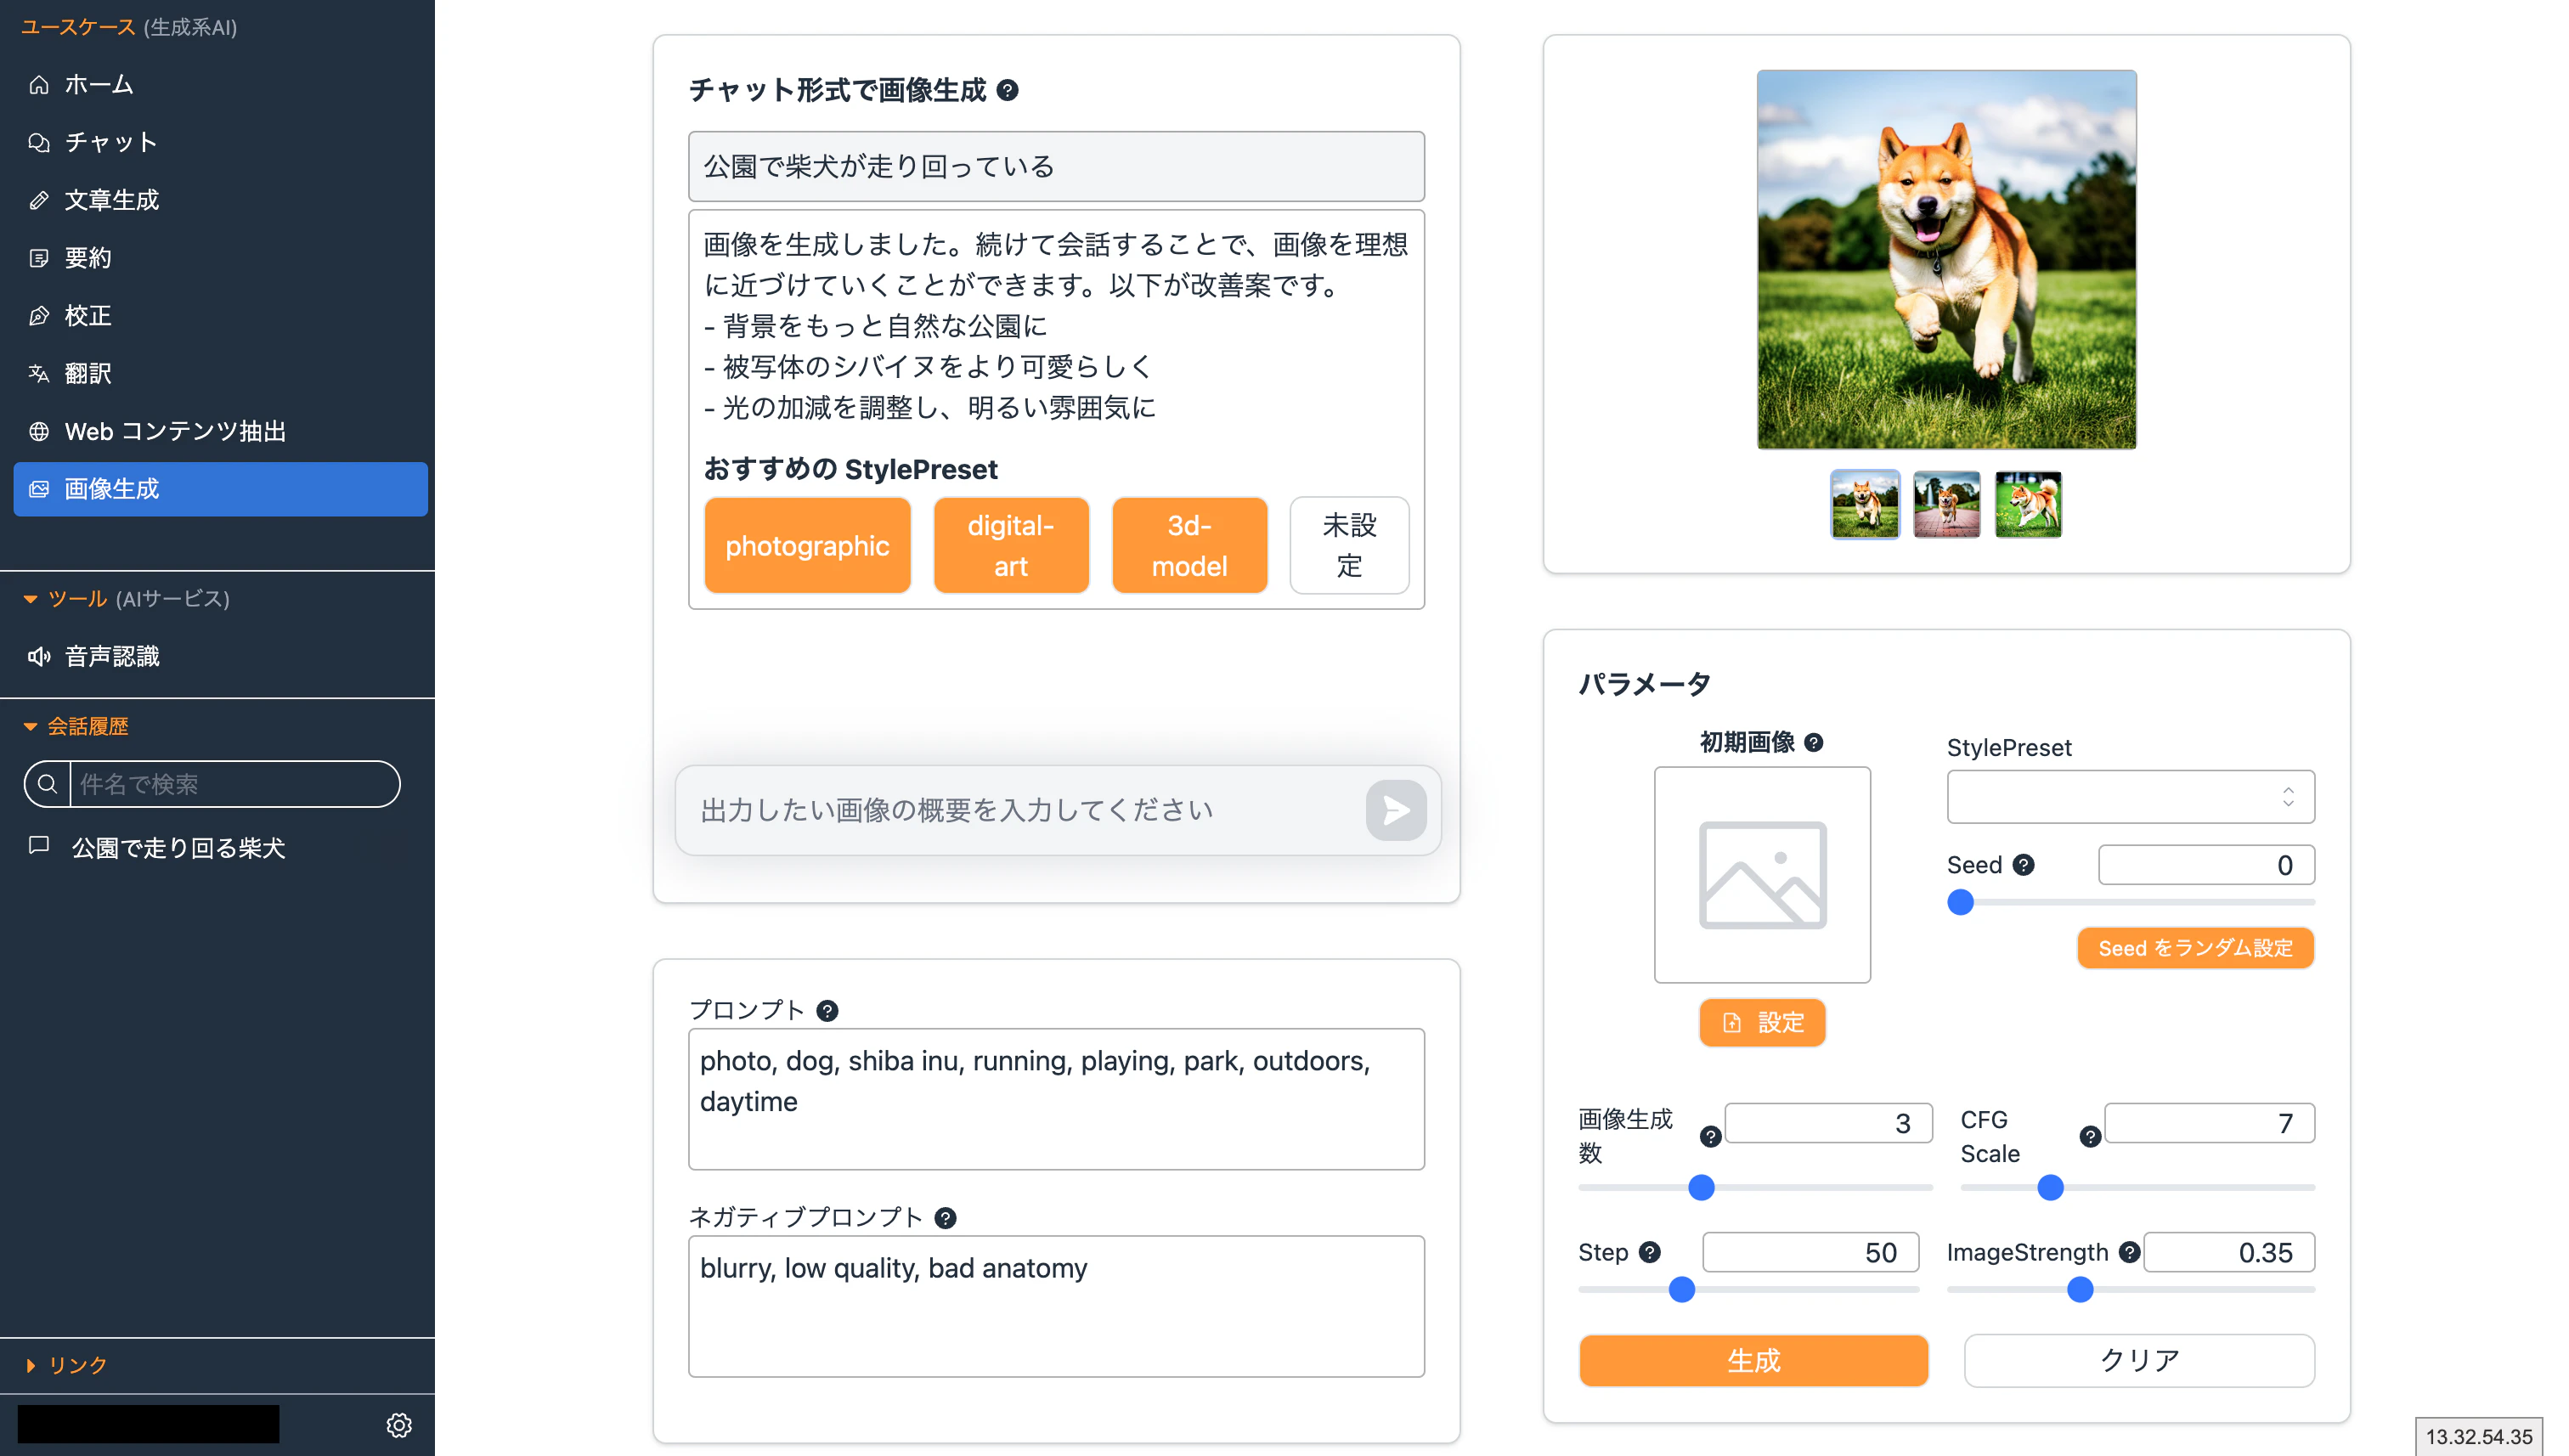
Task: Click the search magnifier icon in 会話履歴
Action: click(47, 784)
